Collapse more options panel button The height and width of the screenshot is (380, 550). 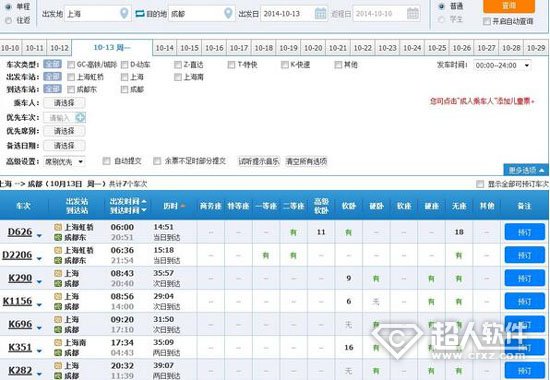(526, 170)
